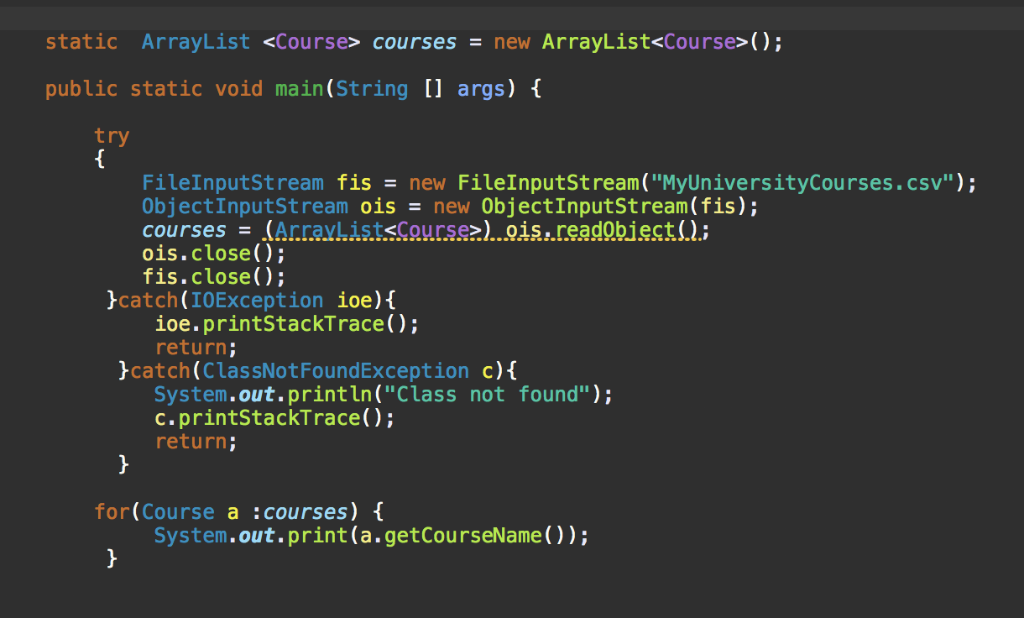1024x618 pixels.
Task: Click ClassNotFoundException in catch clause
Action: click(336, 371)
